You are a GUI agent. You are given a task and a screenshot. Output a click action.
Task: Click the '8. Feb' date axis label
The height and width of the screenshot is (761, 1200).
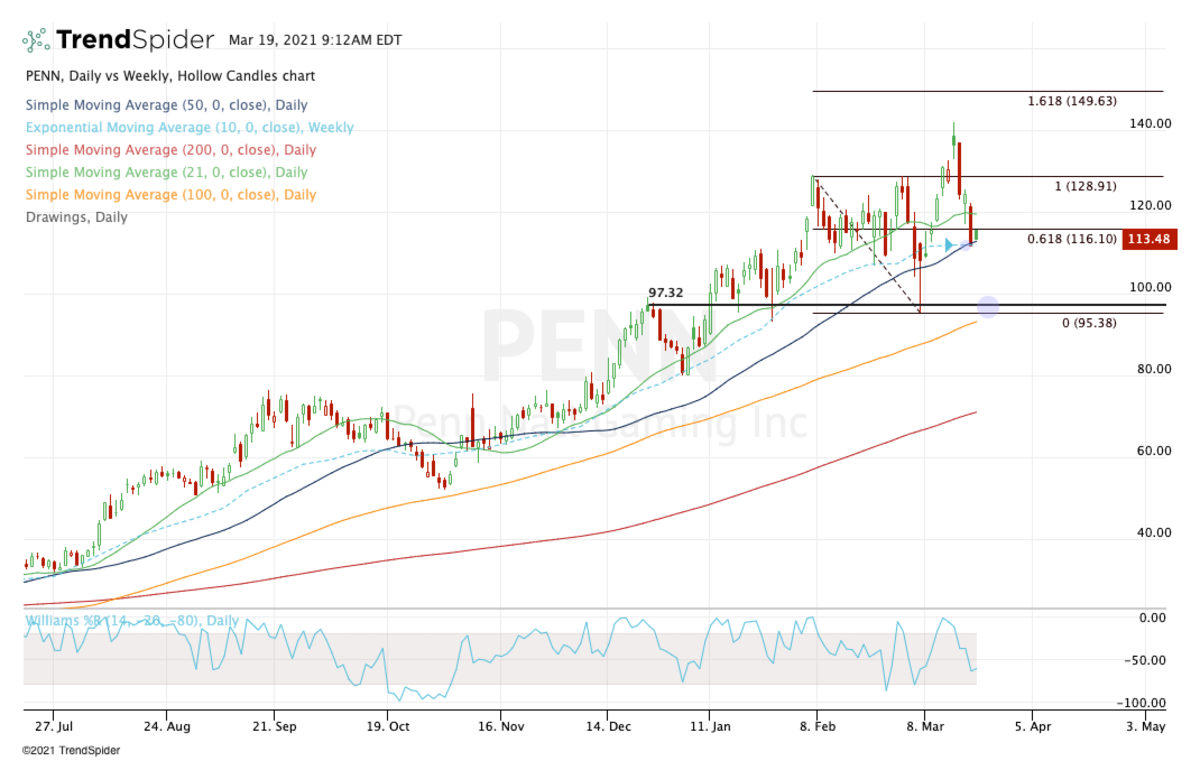(818, 727)
